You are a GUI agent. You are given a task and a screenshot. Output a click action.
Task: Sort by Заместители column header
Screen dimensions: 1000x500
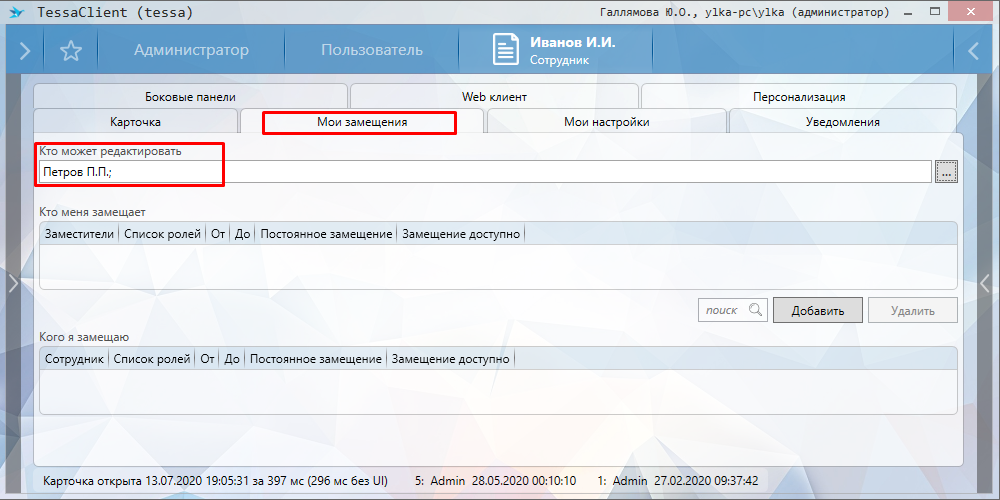80,234
